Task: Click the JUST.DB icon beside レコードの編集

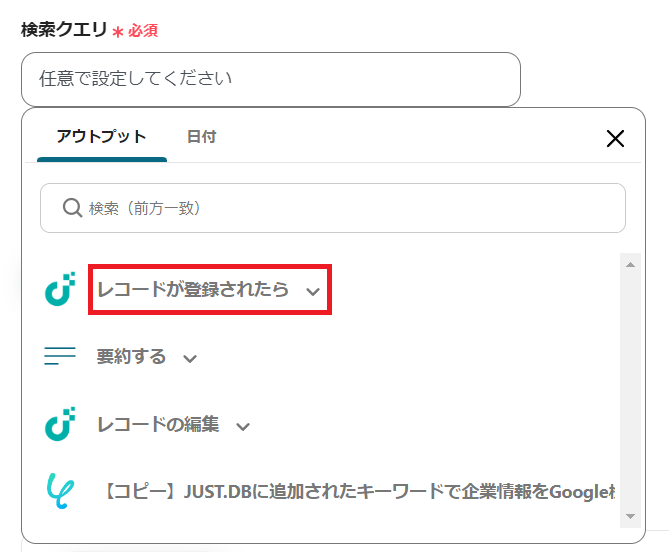Action: 60,424
